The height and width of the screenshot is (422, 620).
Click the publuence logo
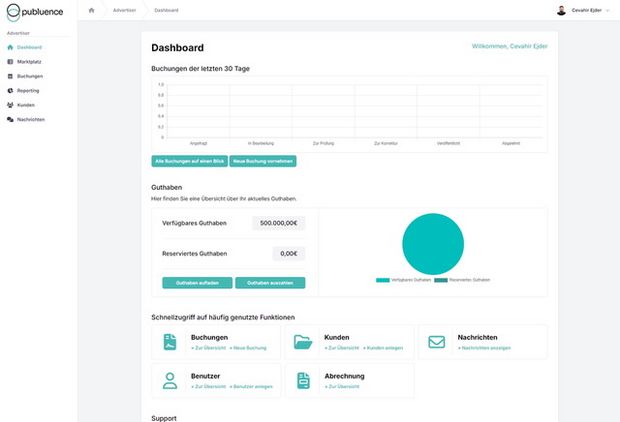coord(38,12)
